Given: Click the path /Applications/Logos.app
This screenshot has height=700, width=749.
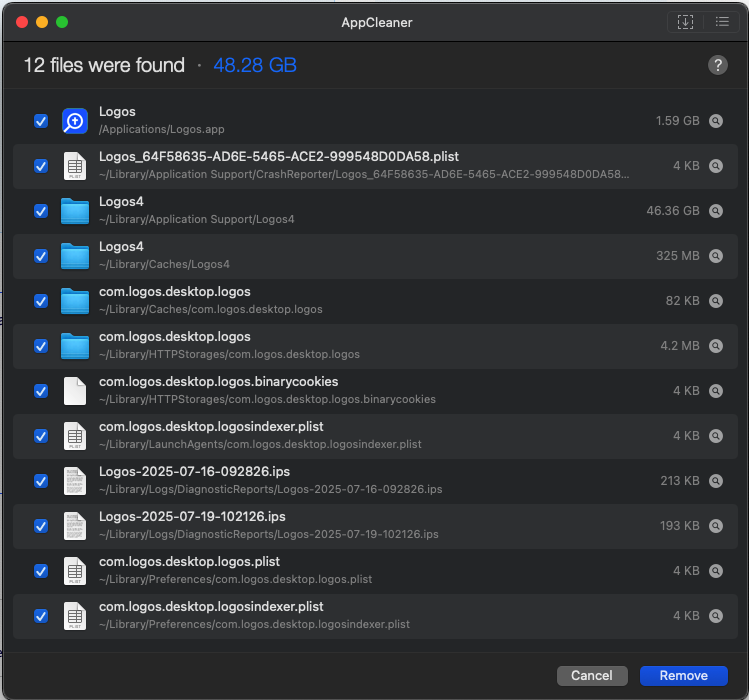Looking at the screenshot, I should tap(161, 129).
